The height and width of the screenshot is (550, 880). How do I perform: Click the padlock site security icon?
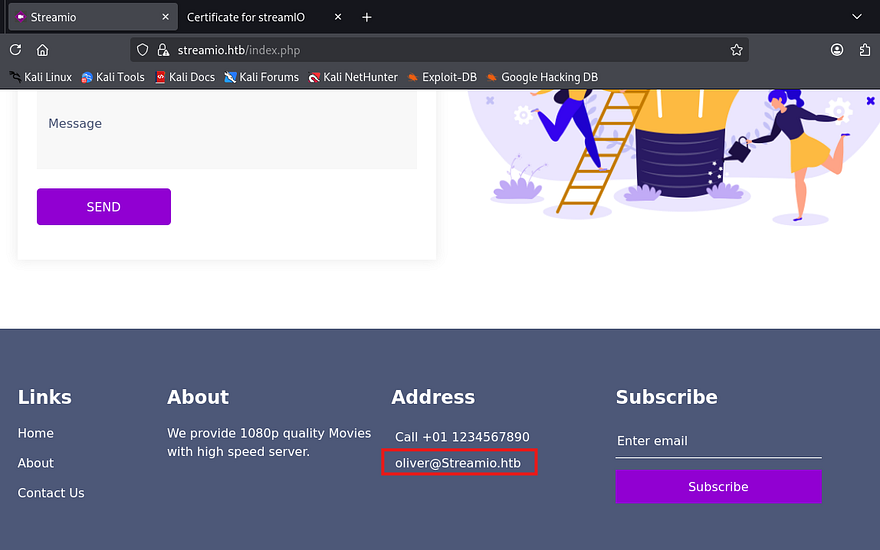coord(163,50)
